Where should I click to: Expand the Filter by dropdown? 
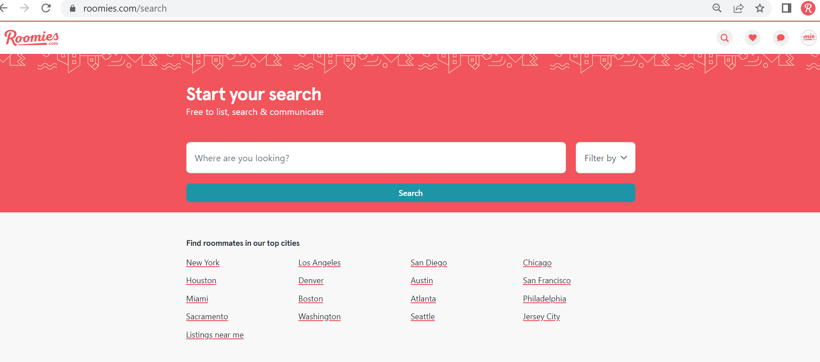click(x=606, y=157)
